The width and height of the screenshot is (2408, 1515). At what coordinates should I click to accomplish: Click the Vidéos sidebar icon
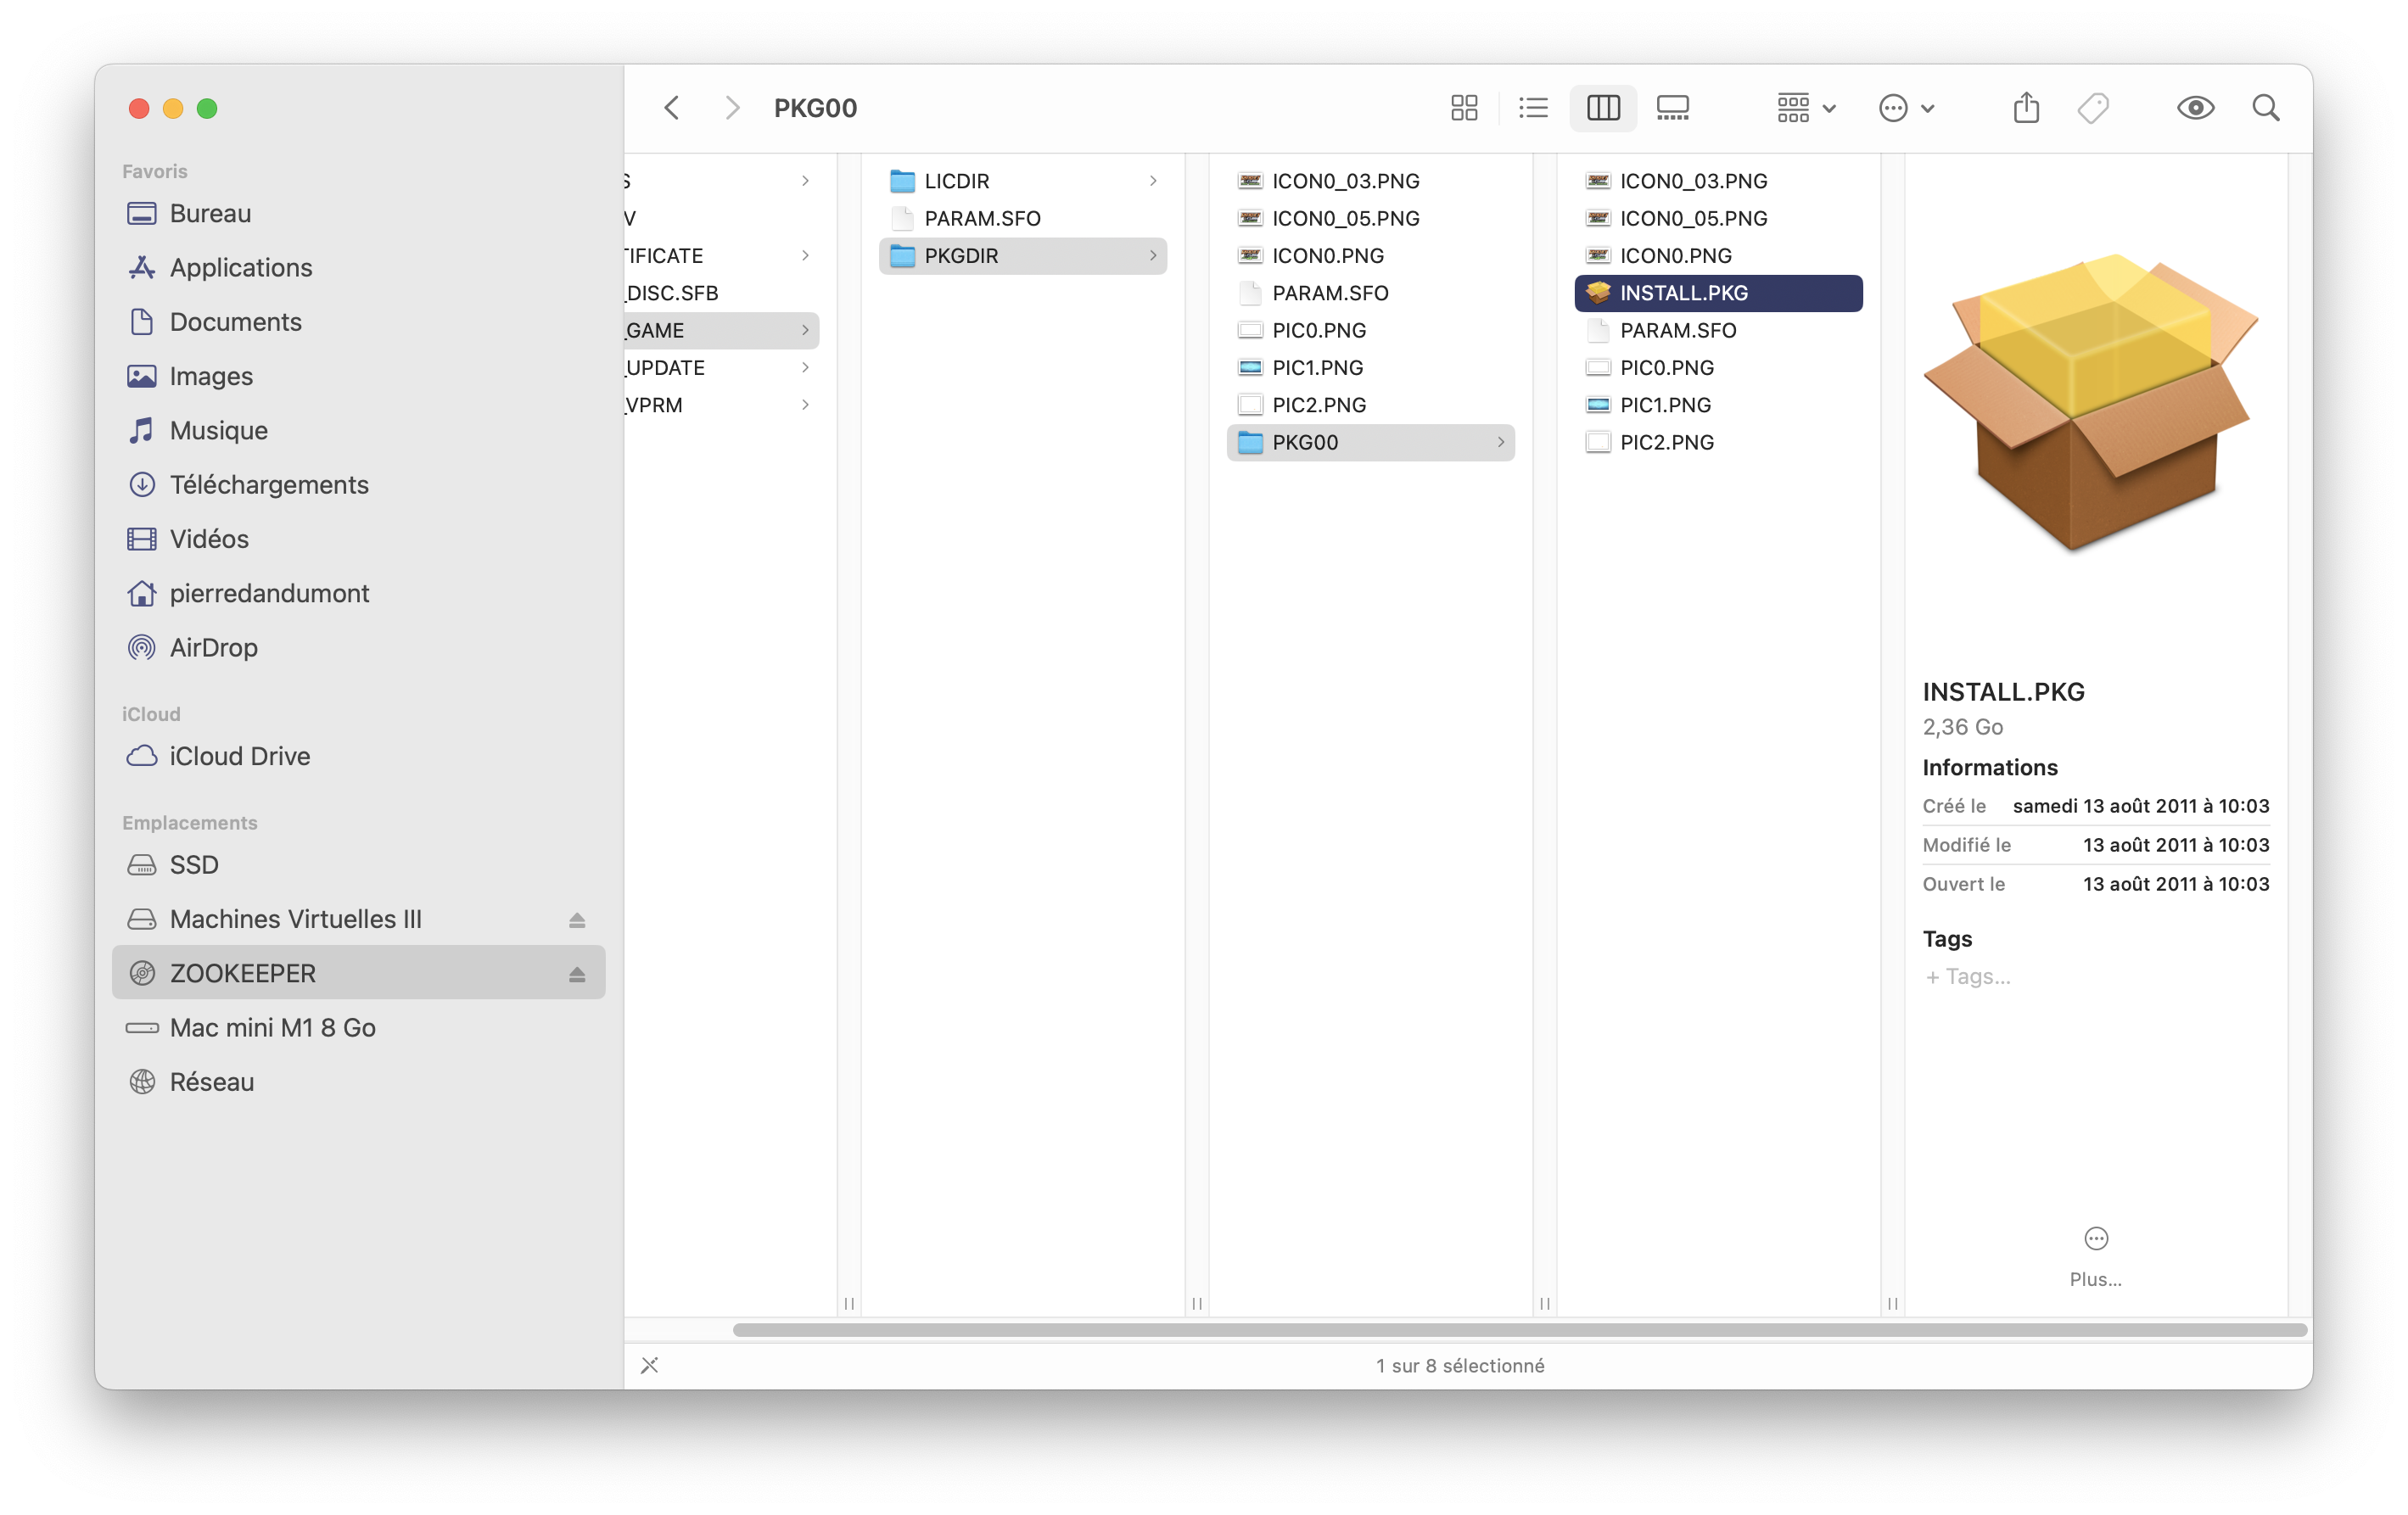pos(142,539)
